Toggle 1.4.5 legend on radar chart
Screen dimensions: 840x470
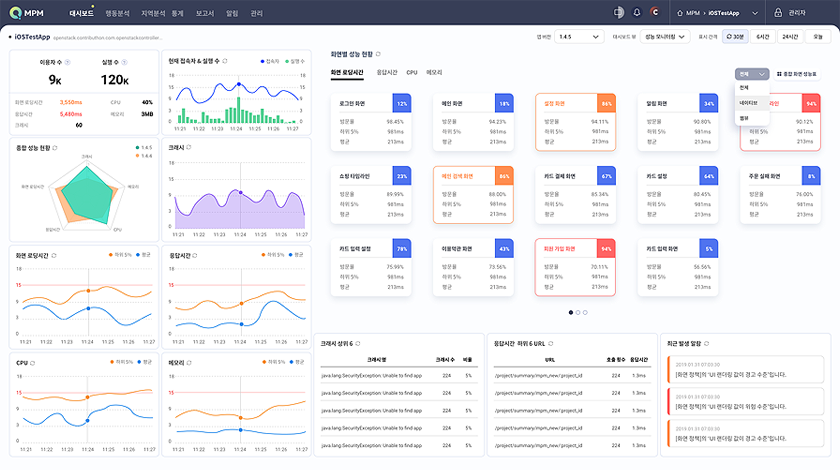pyautogui.click(x=142, y=147)
